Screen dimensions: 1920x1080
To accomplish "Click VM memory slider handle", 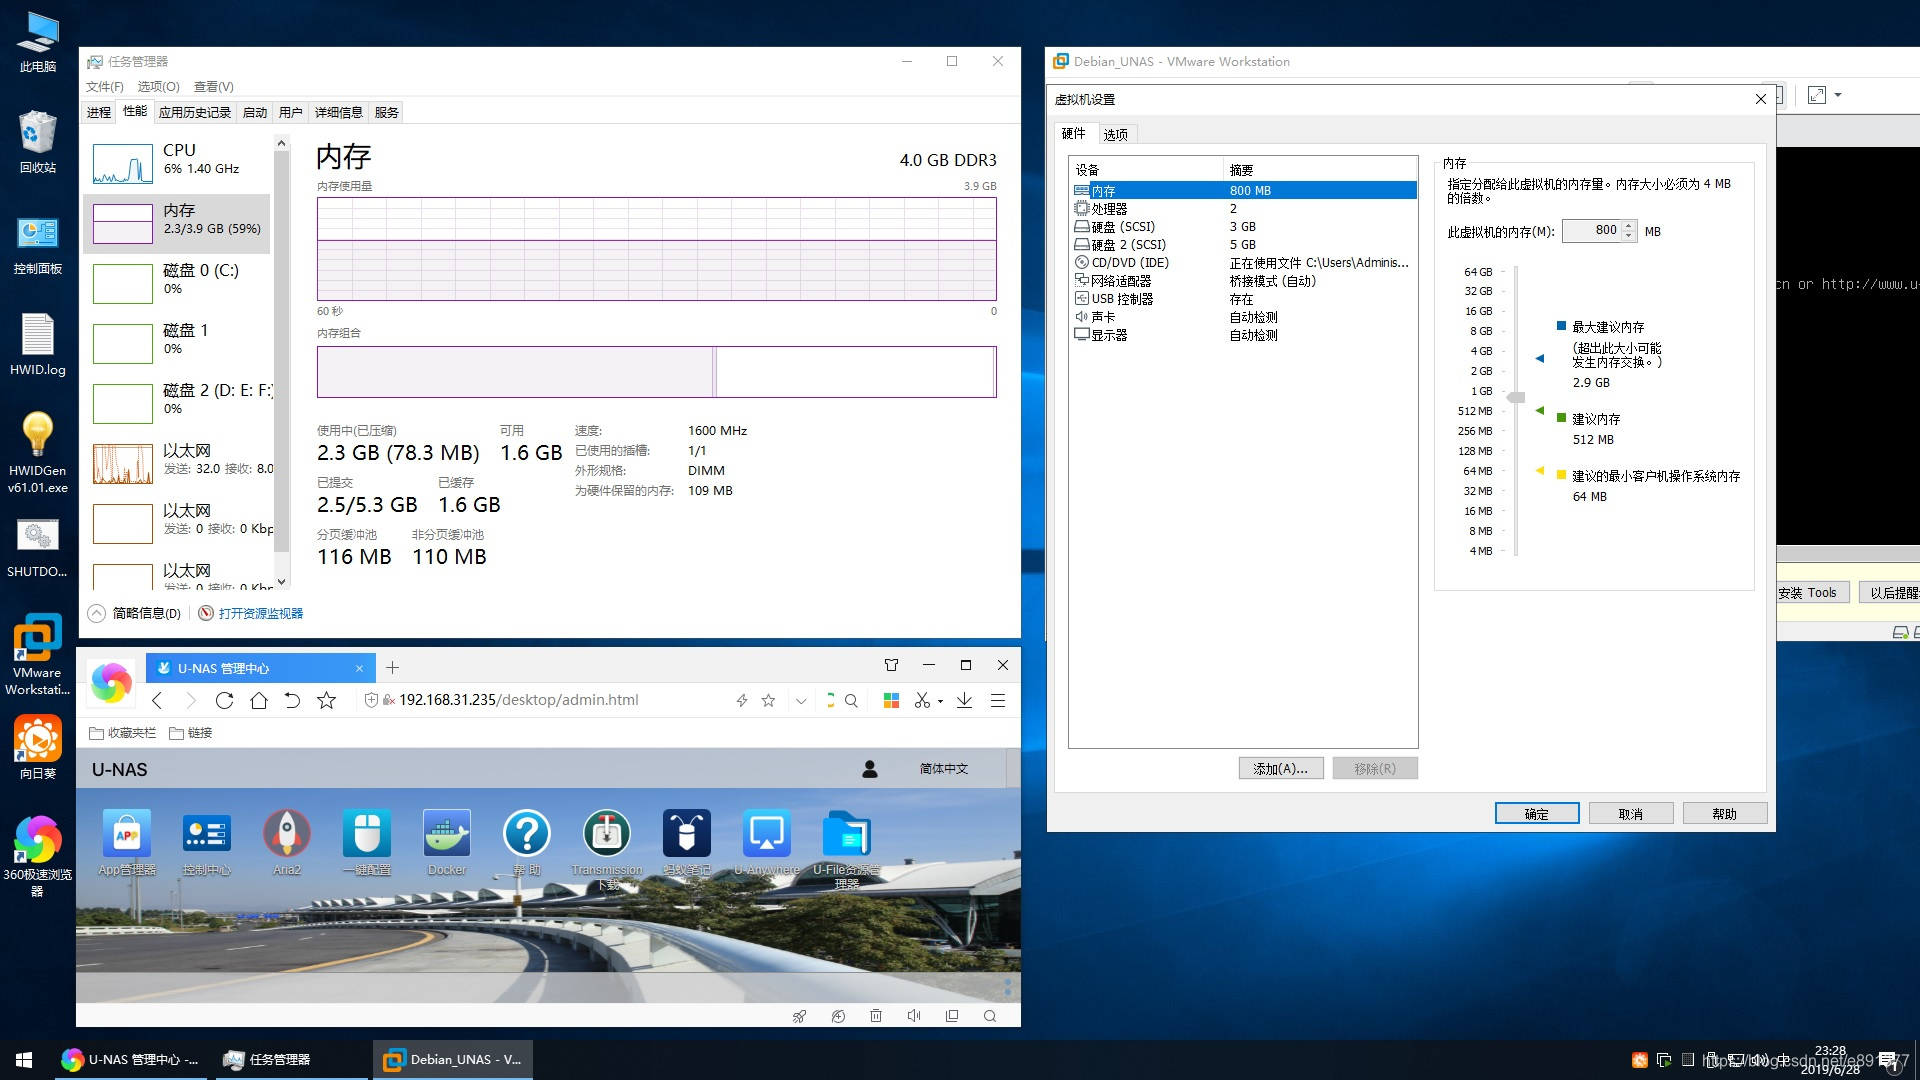I will point(1516,397).
